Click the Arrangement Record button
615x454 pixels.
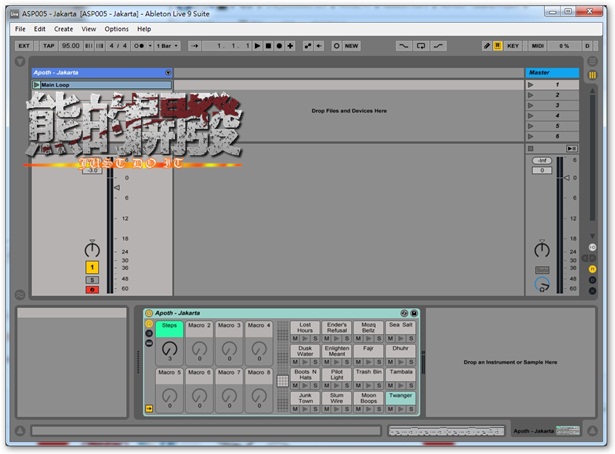point(279,46)
